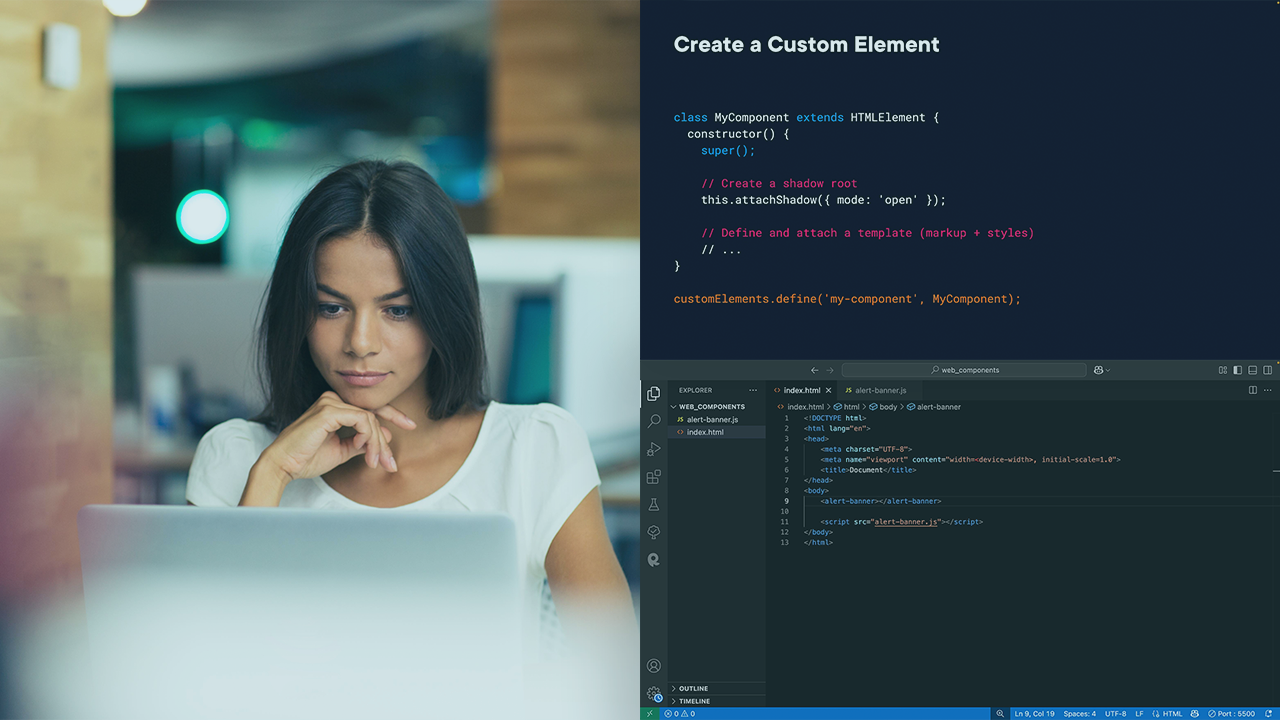Split the editor using split icon
1280x720 pixels.
point(1253,390)
